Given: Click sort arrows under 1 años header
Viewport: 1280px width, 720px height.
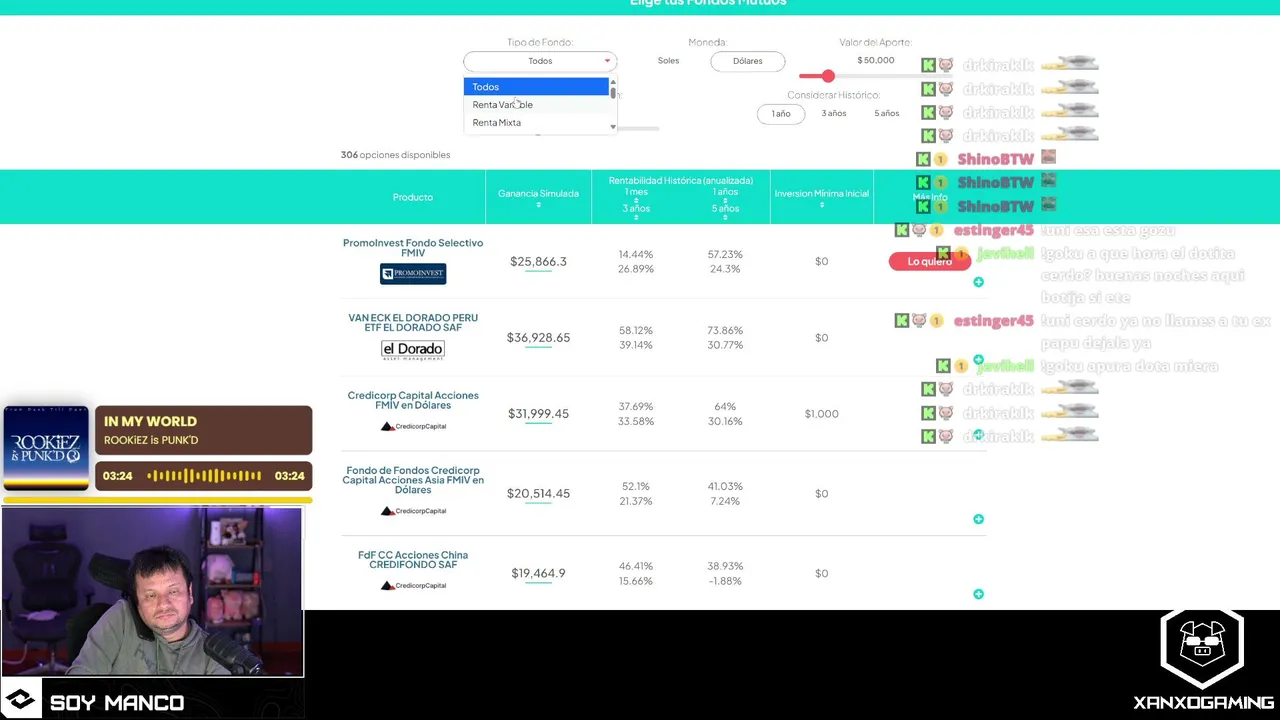Looking at the screenshot, I should (725, 200).
